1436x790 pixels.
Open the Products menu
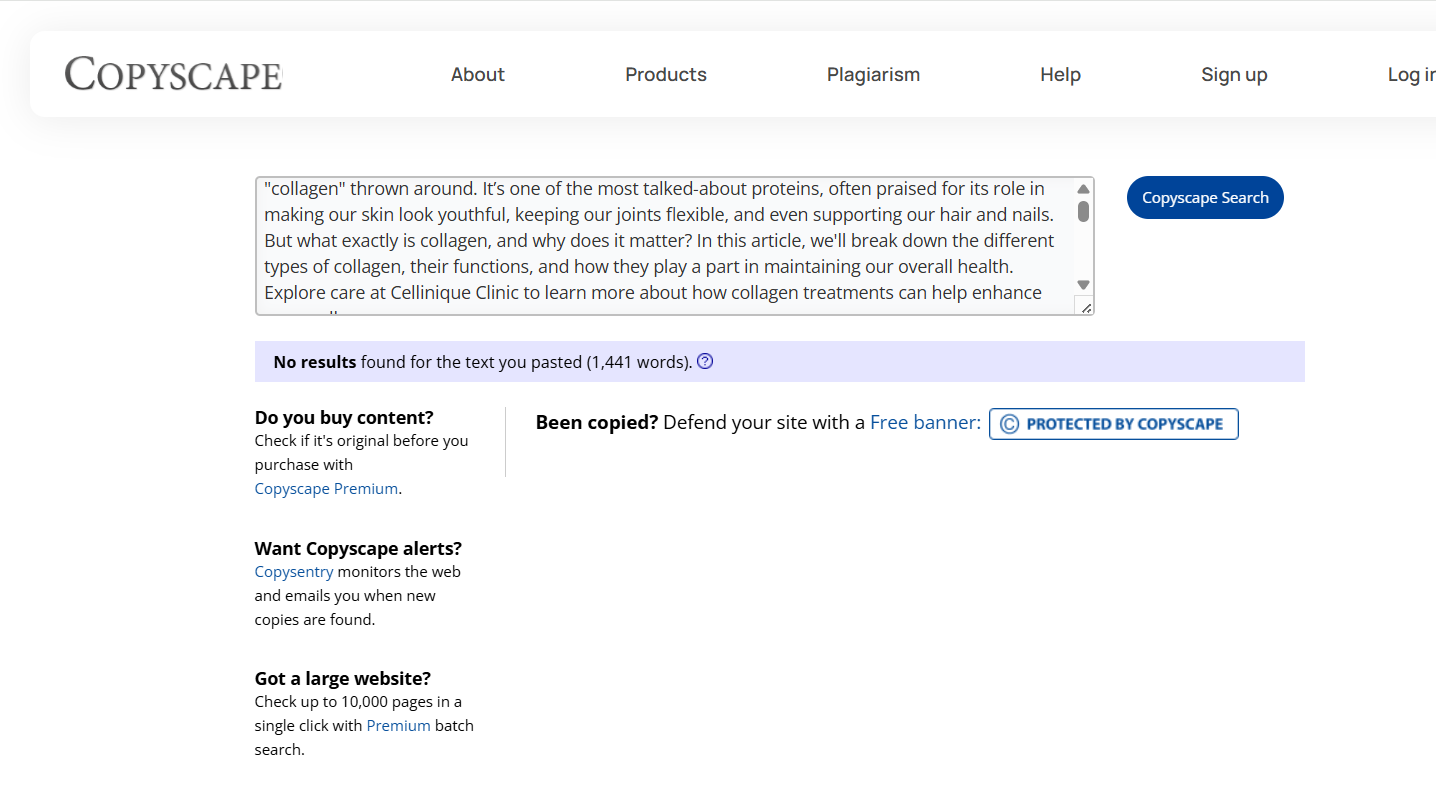pyautogui.click(x=665, y=75)
